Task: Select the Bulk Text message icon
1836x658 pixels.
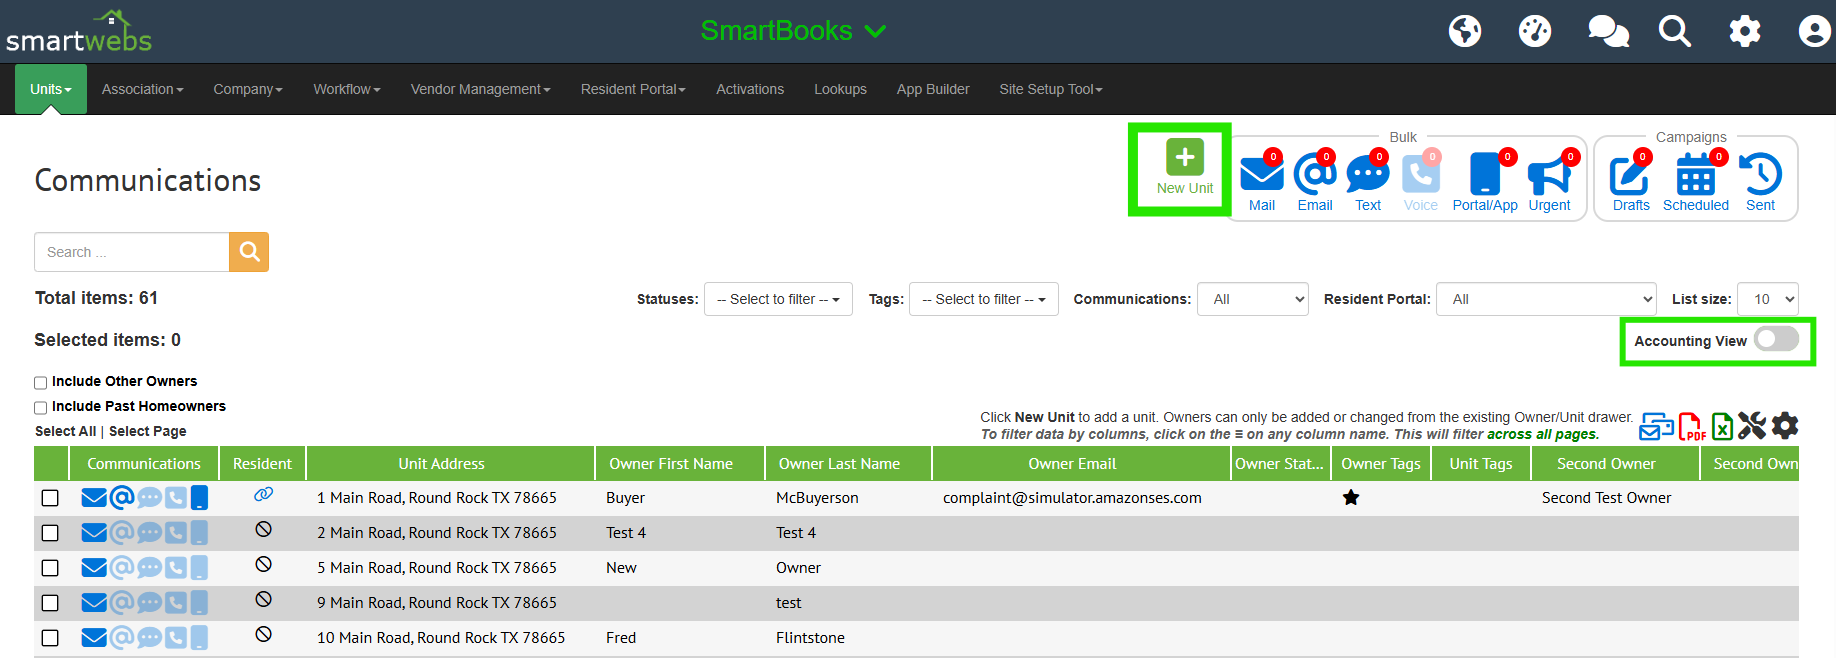Action: tap(1367, 175)
